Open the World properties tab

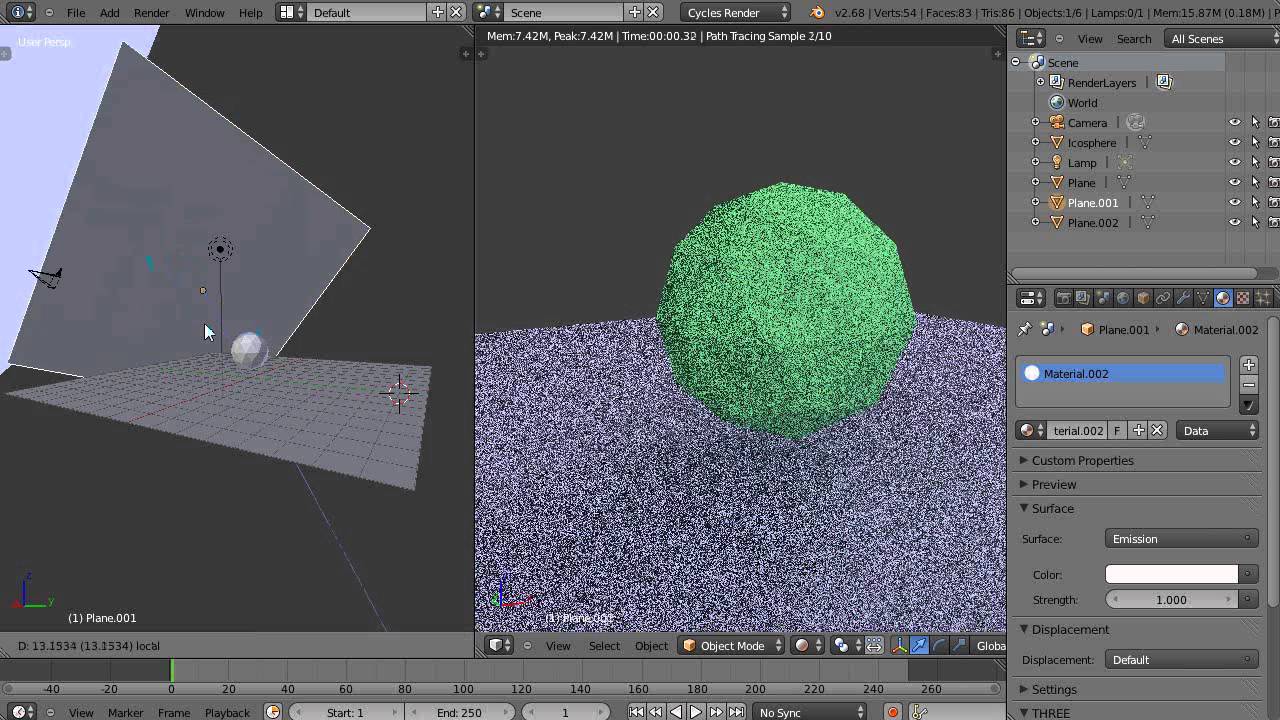point(1123,298)
